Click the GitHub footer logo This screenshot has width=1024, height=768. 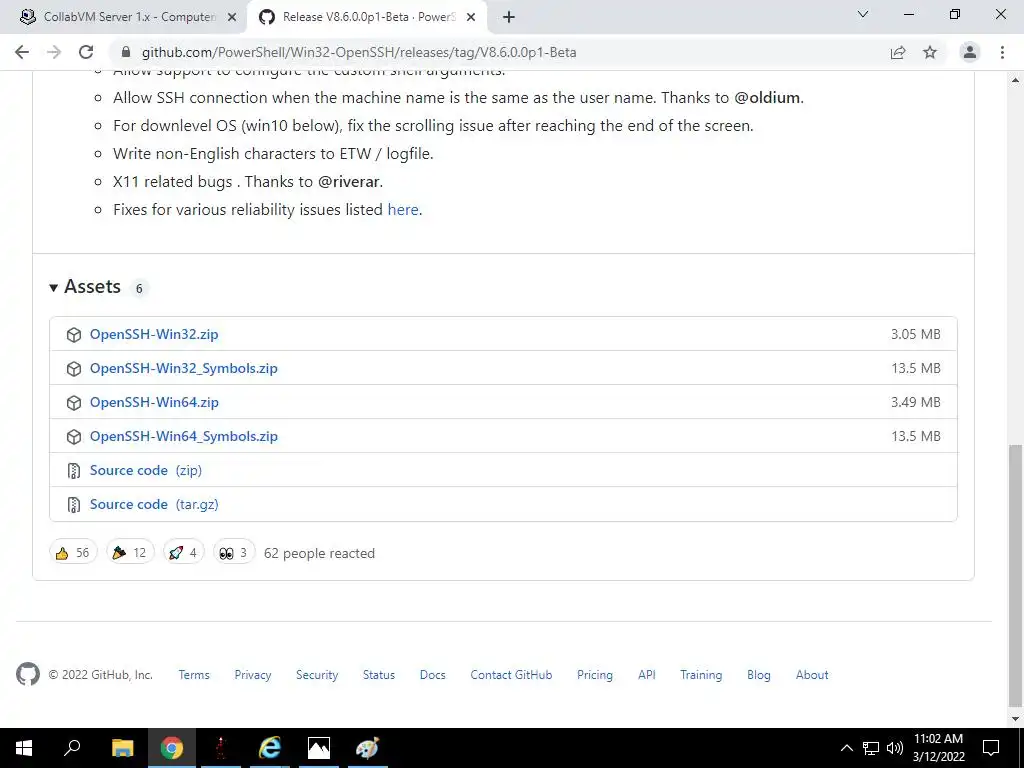click(x=28, y=674)
